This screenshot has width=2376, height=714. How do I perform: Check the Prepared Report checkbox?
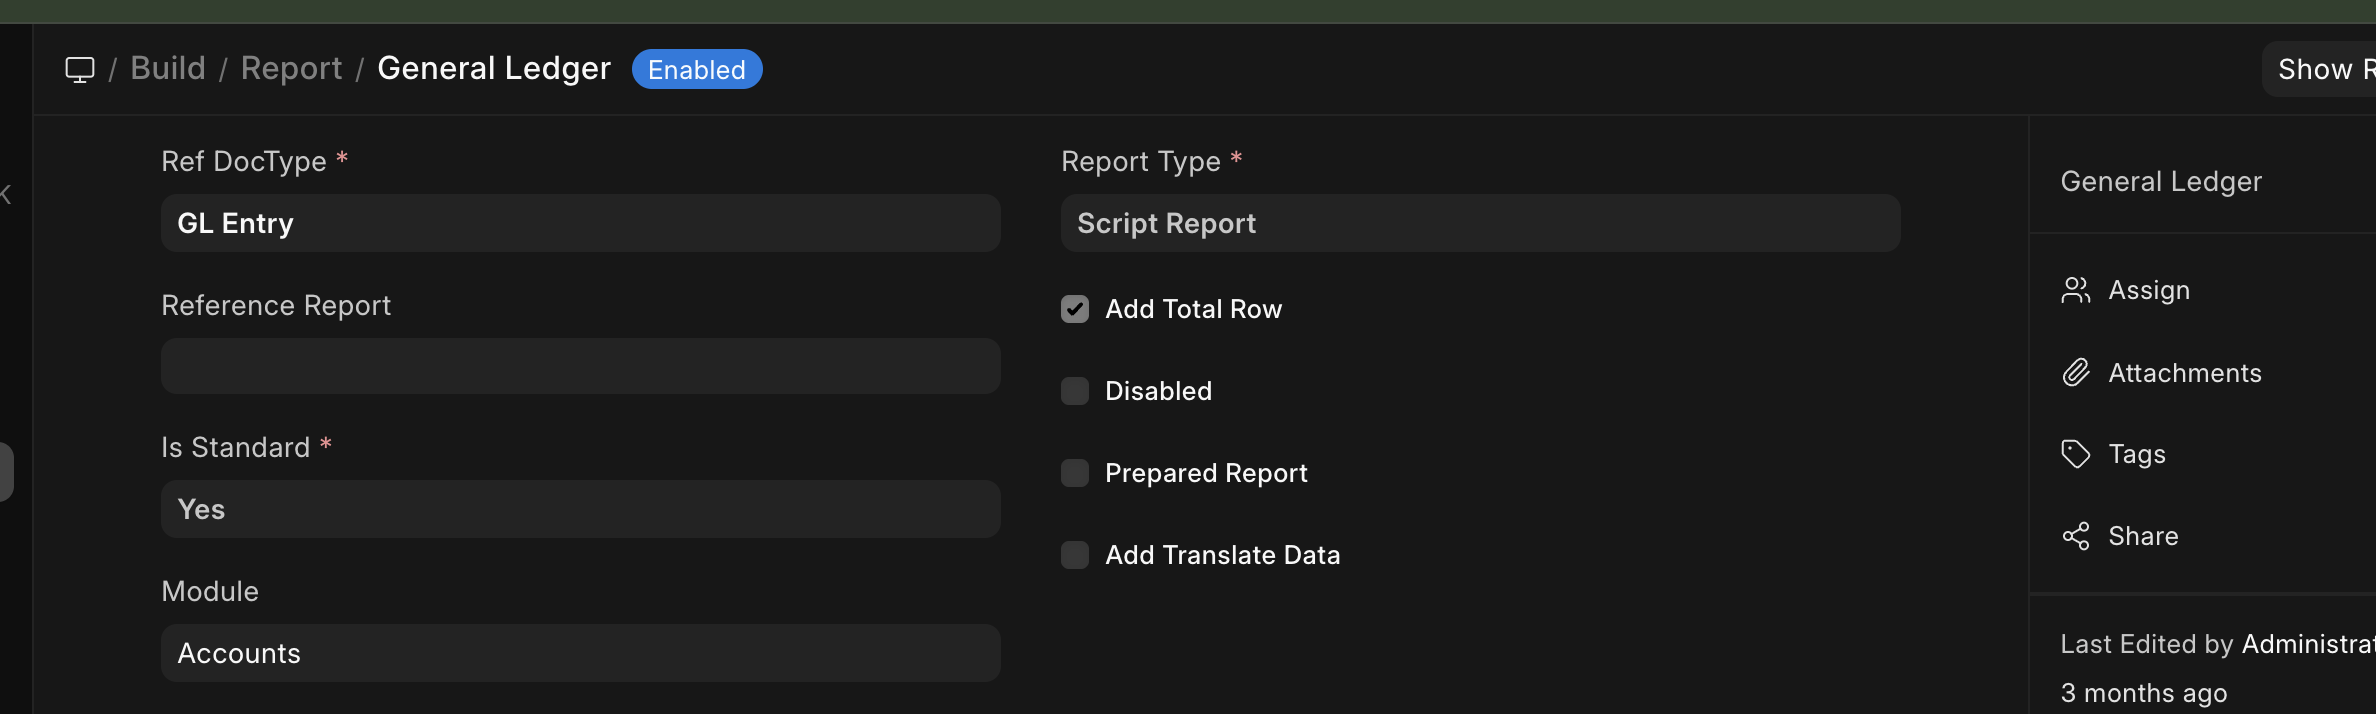[1075, 473]
